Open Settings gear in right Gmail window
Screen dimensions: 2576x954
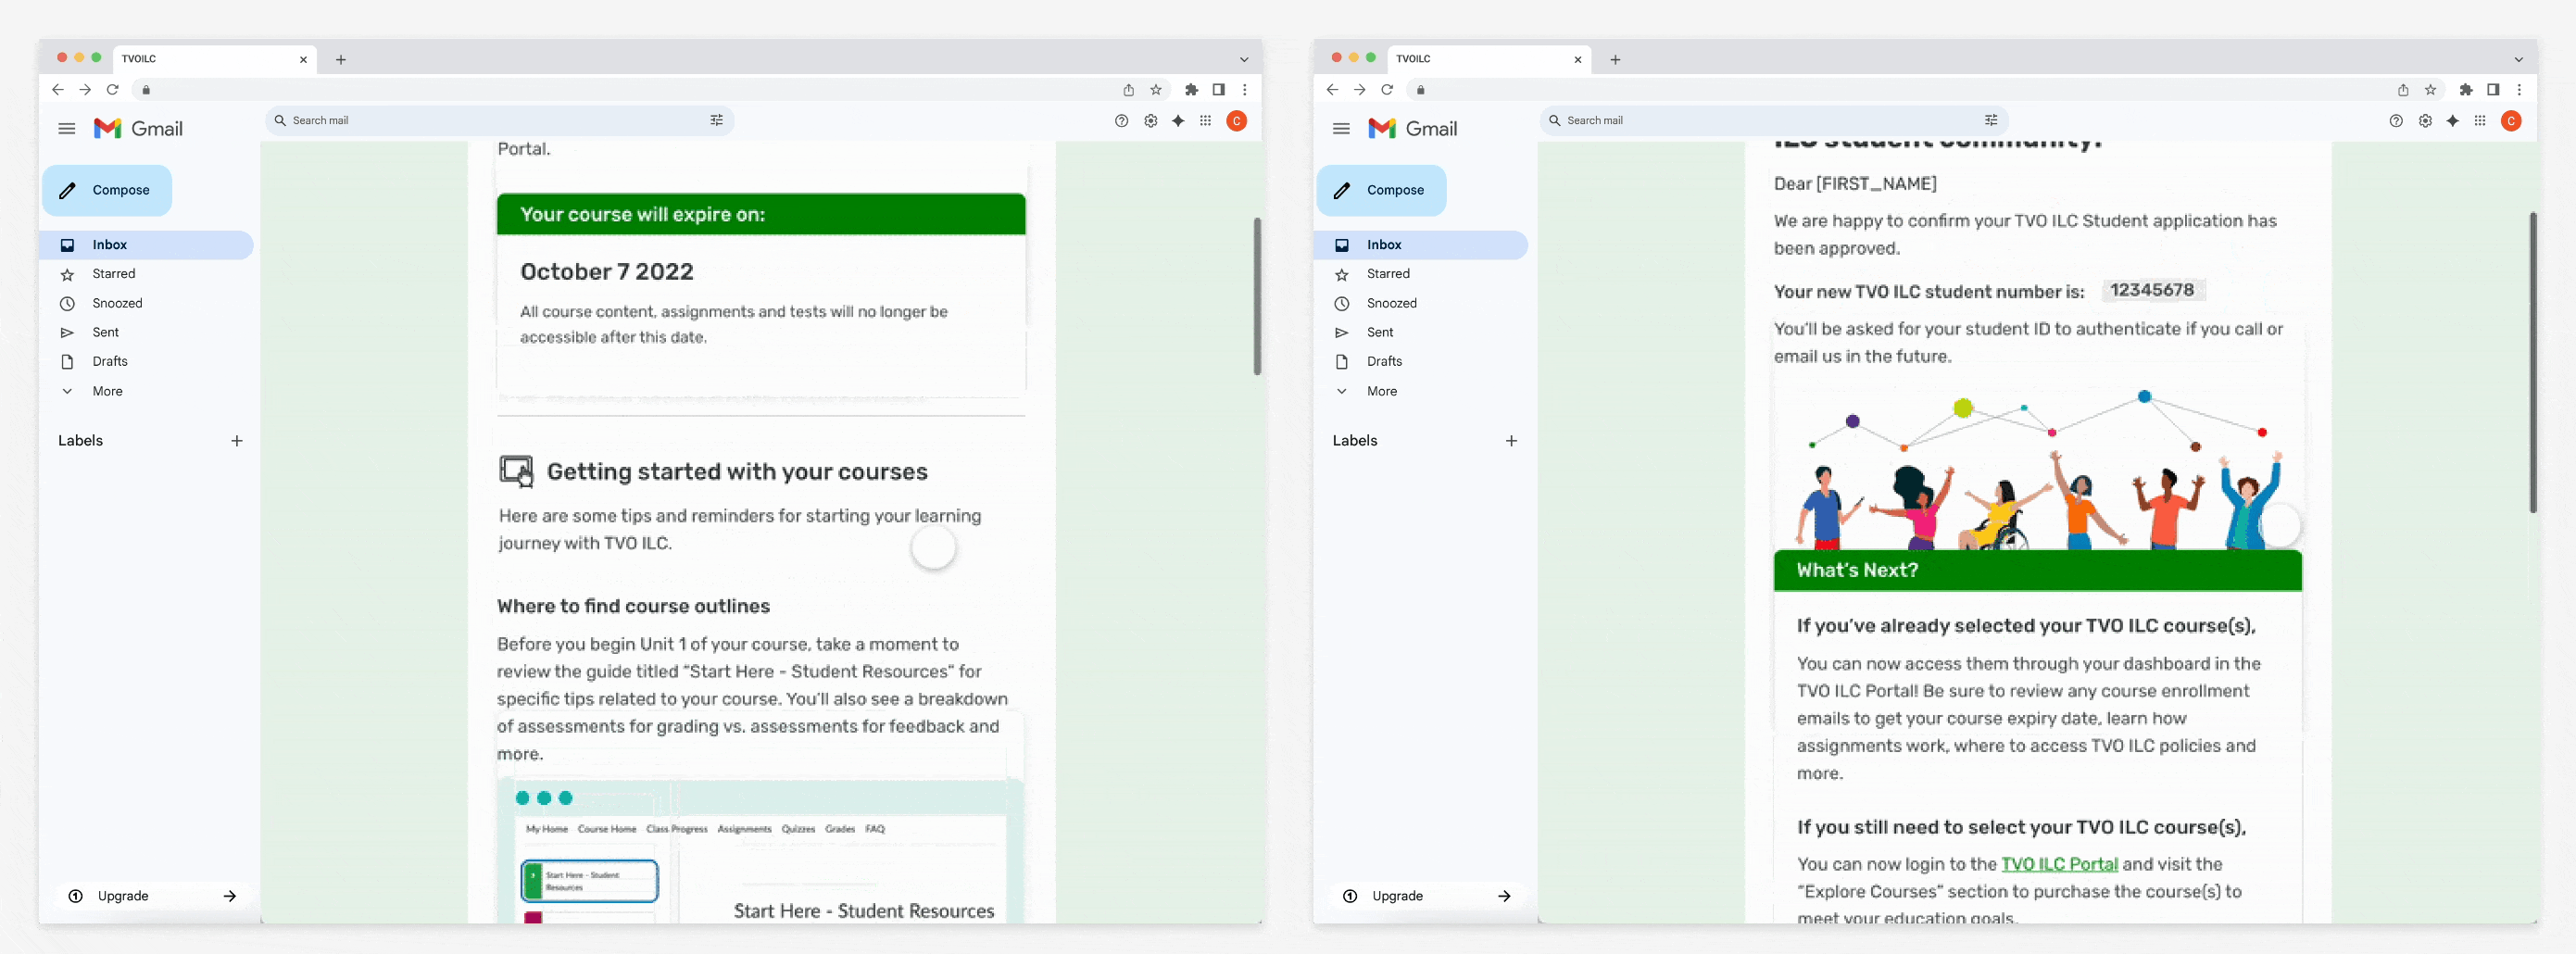[2424, 121]
